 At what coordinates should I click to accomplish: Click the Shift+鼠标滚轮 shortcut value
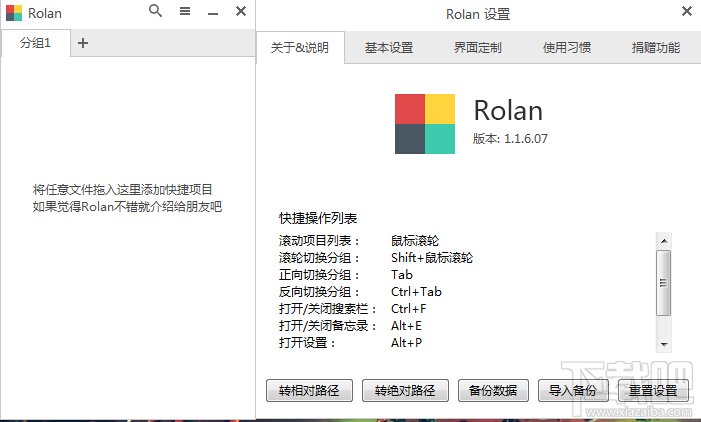click(x=432, y=257)
